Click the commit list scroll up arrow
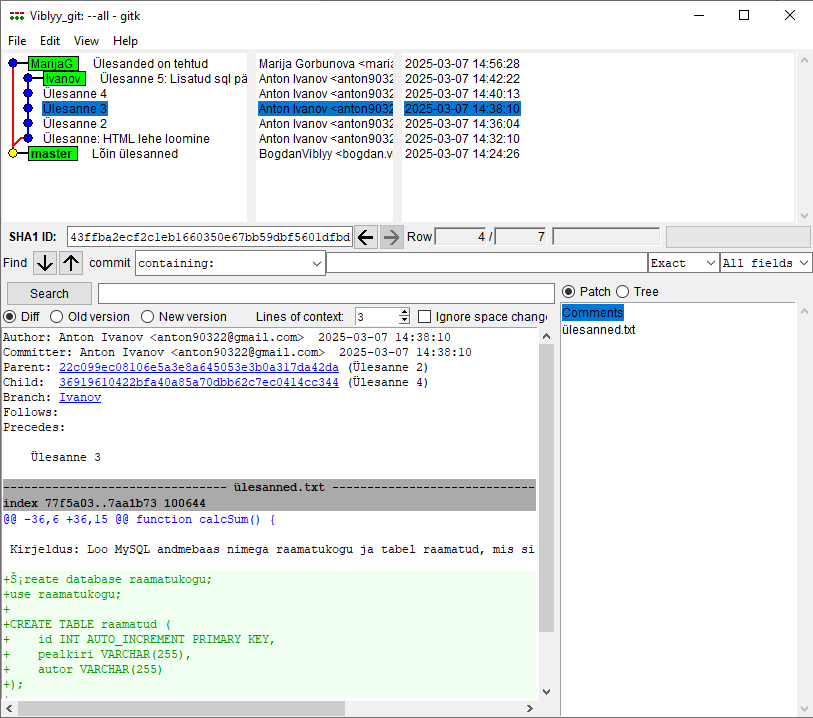This screenshot has width=813, height=718. 804,60
